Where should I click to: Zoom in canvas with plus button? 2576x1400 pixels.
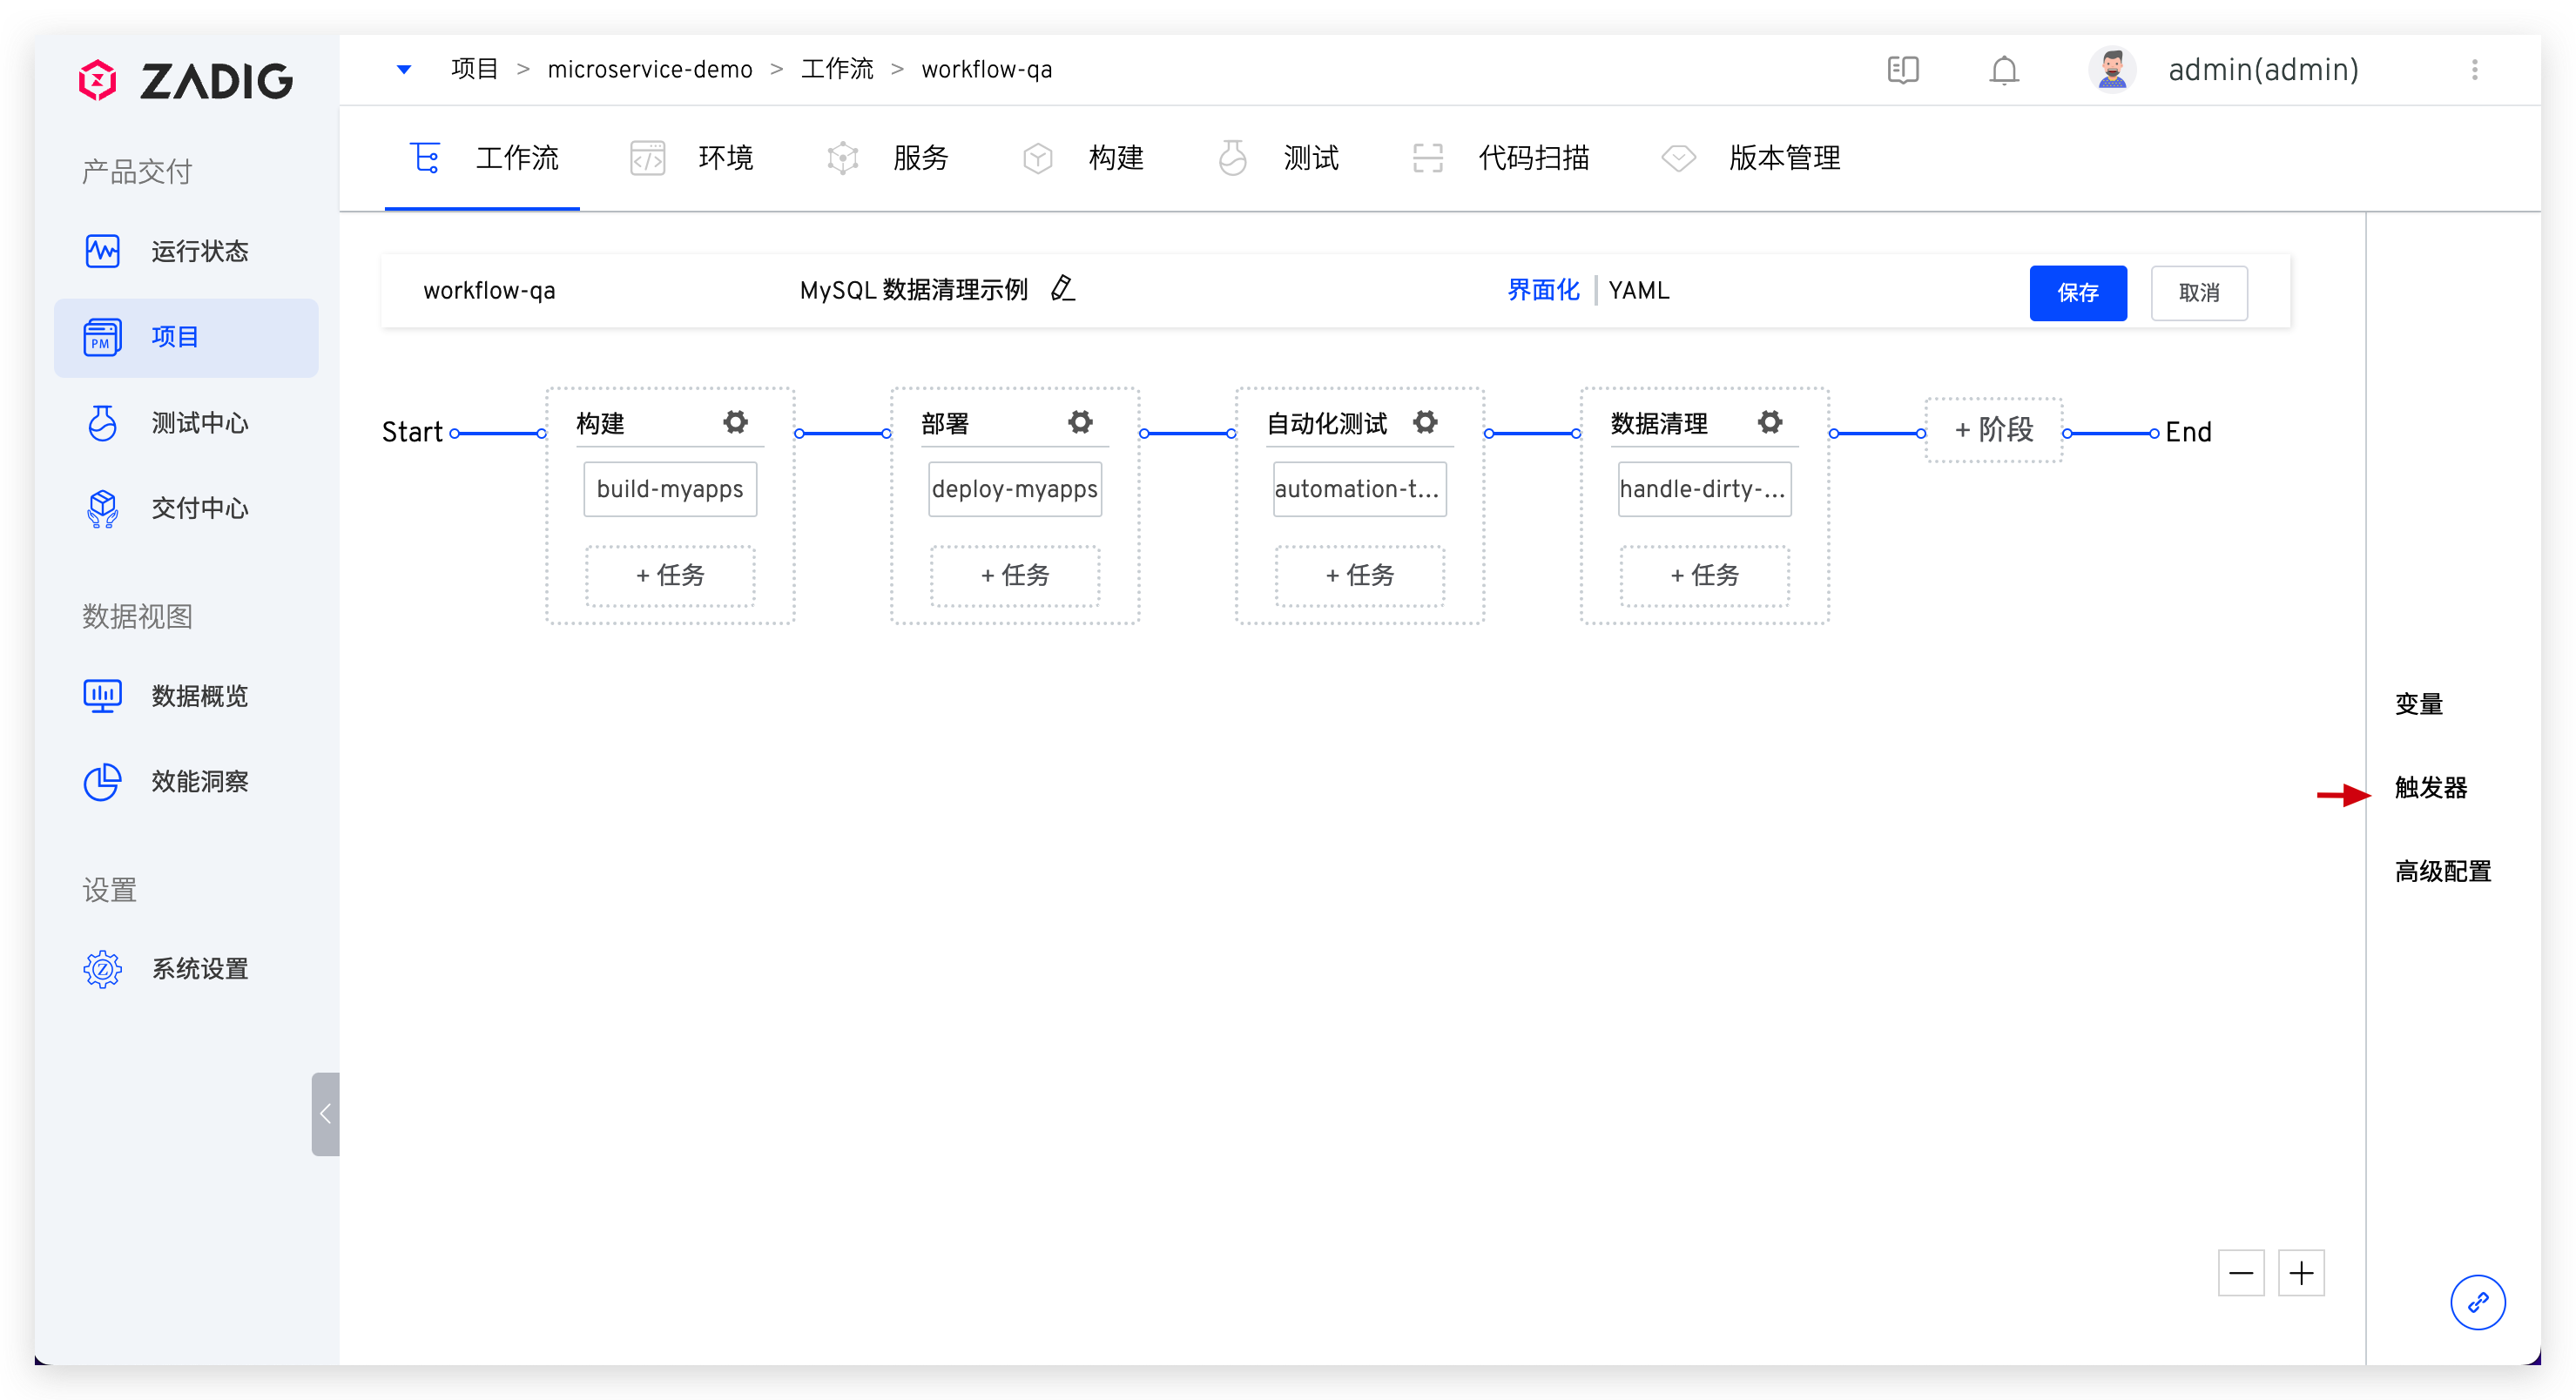point(2301,1273)
